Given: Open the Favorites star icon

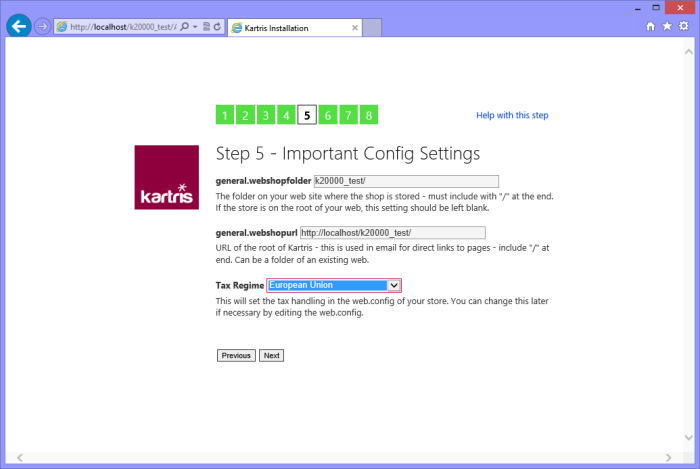Looking at the screenshot, I should tap(667, 27).
